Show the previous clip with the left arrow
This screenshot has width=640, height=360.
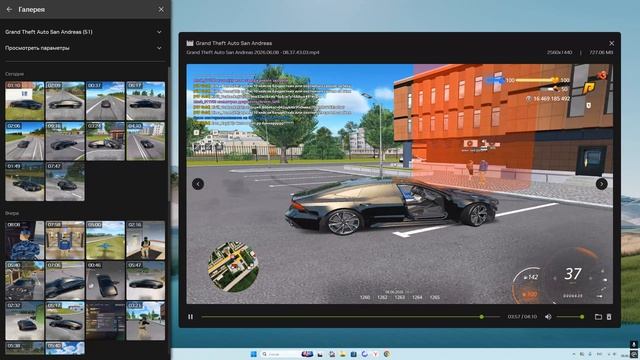[198, 184]
